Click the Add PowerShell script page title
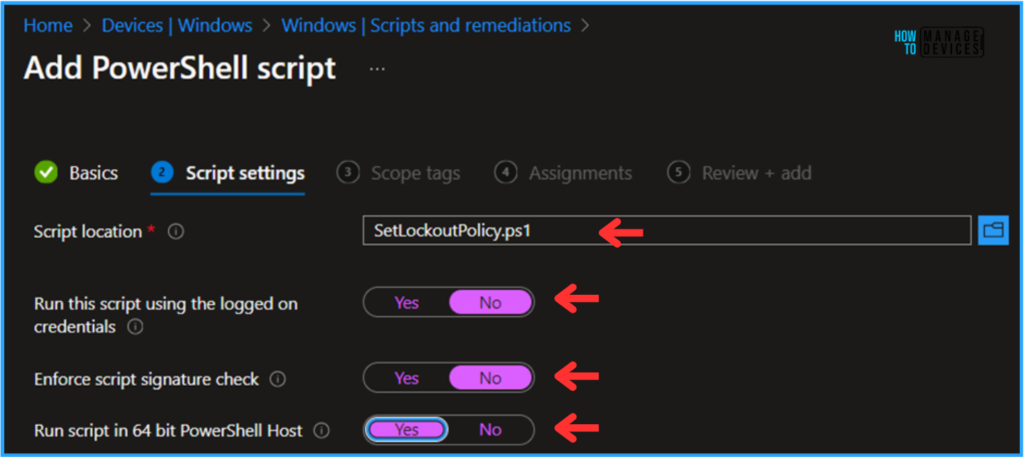Screen dimensions: 1024x459 pos(180,68)
